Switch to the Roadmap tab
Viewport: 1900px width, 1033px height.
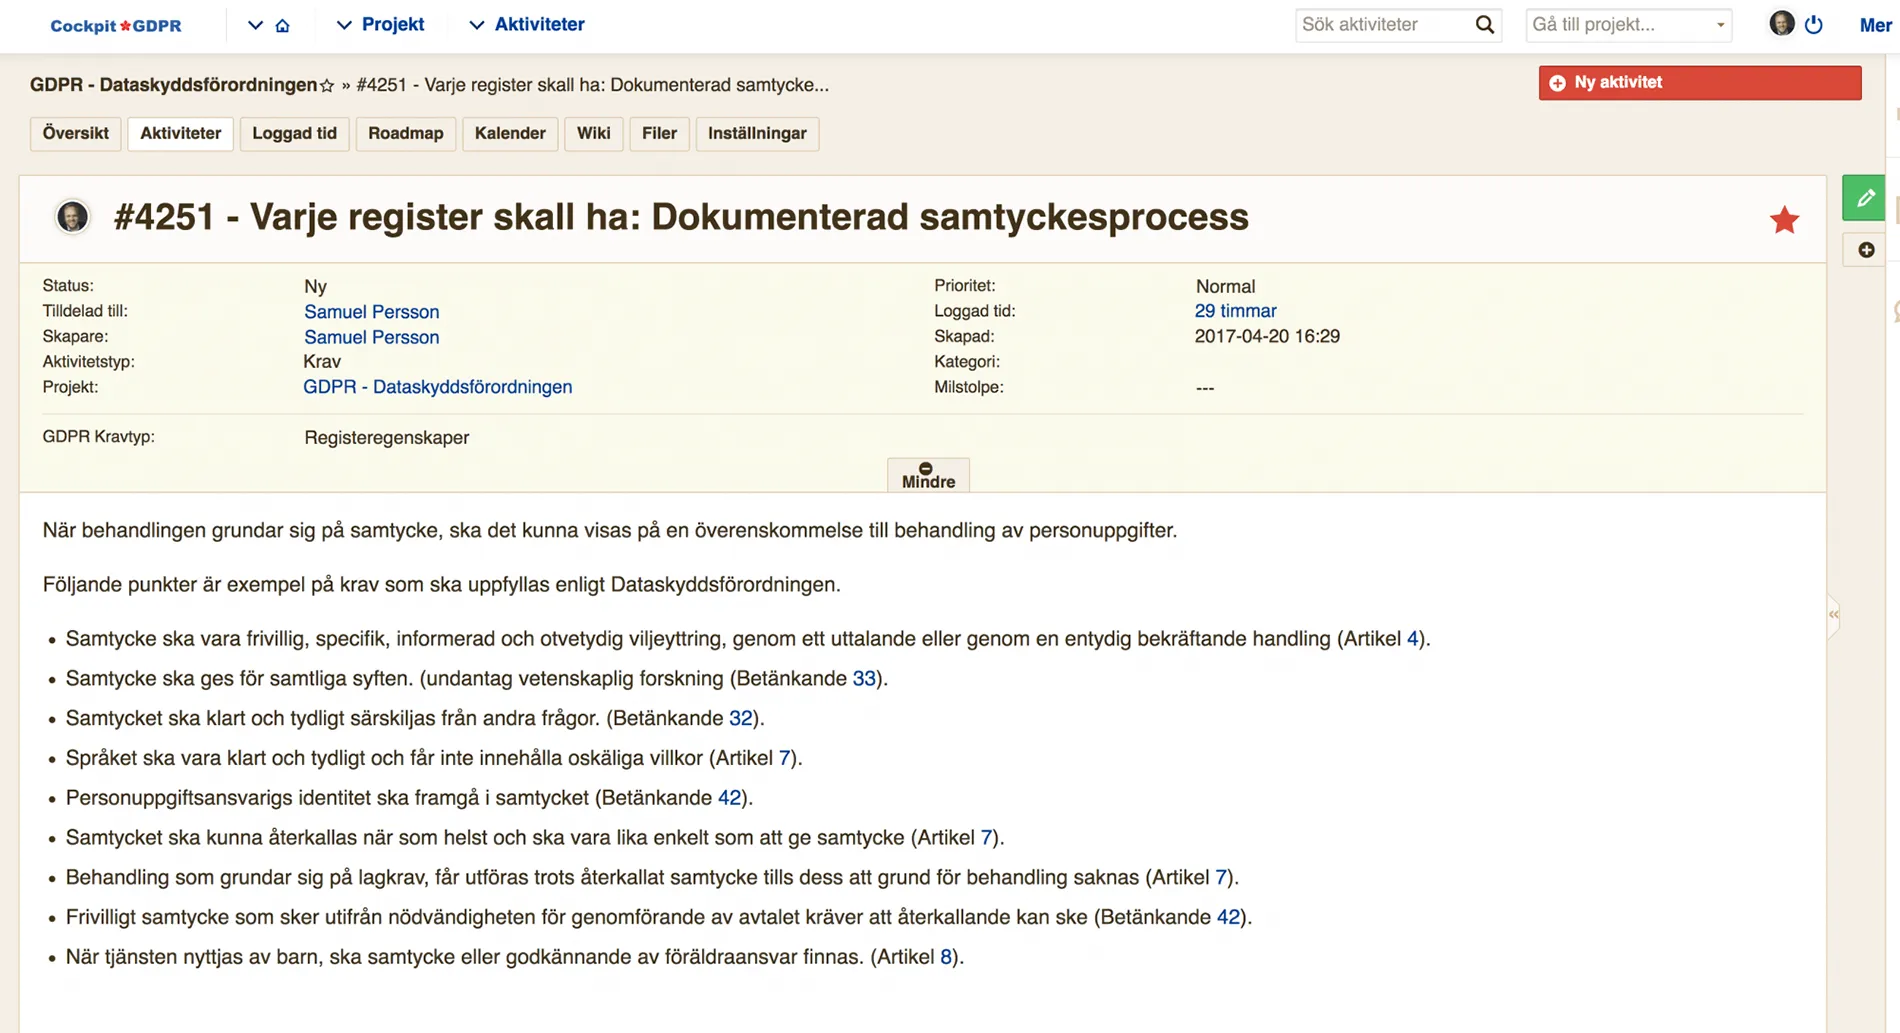coord(405,133)
